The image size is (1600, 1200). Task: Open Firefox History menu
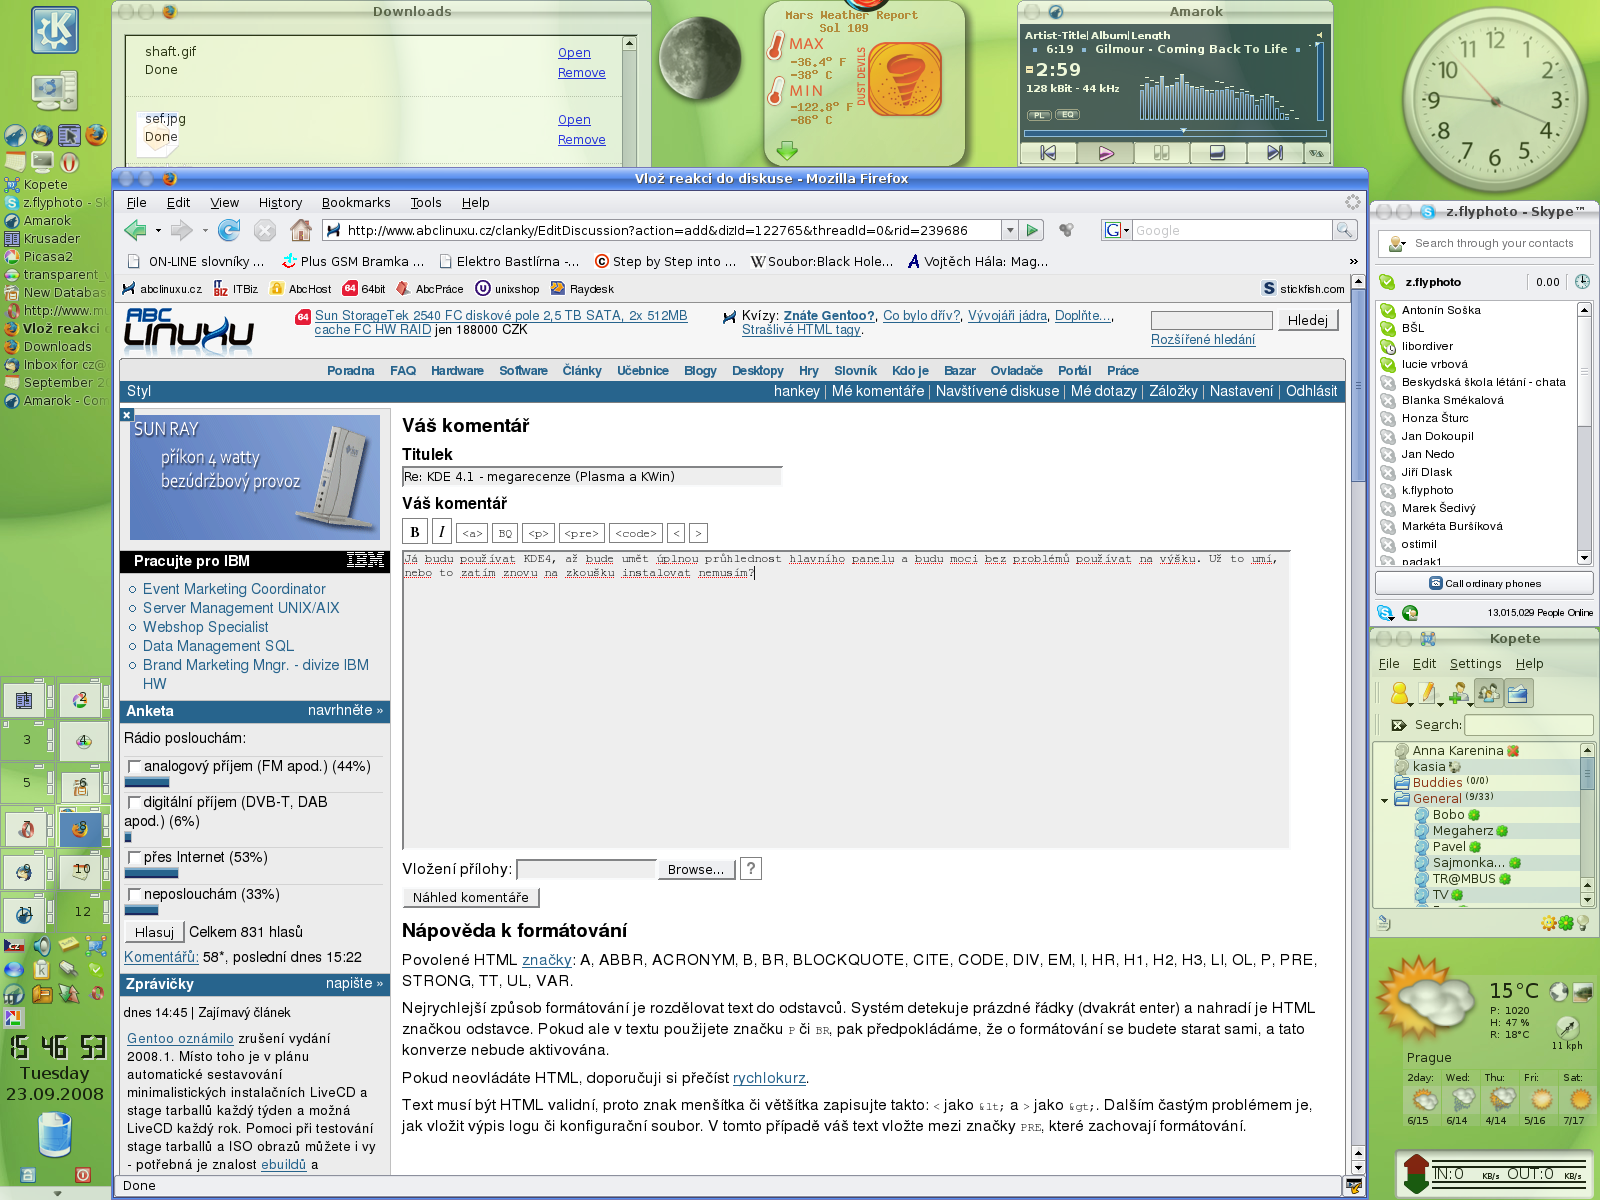280,203
